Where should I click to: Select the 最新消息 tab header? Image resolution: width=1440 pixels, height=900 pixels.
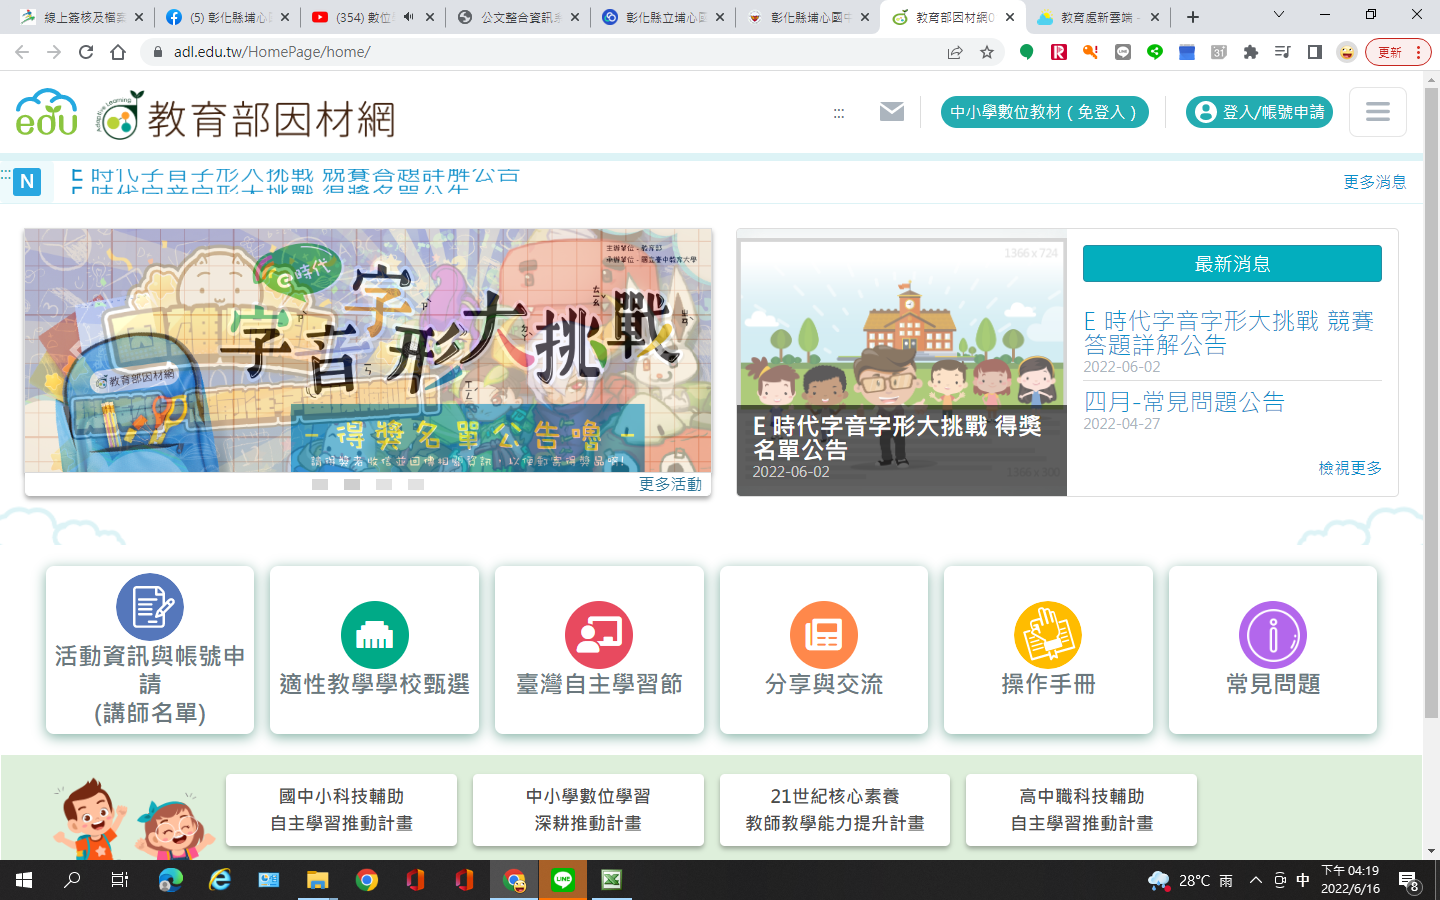pos(1232,264)
